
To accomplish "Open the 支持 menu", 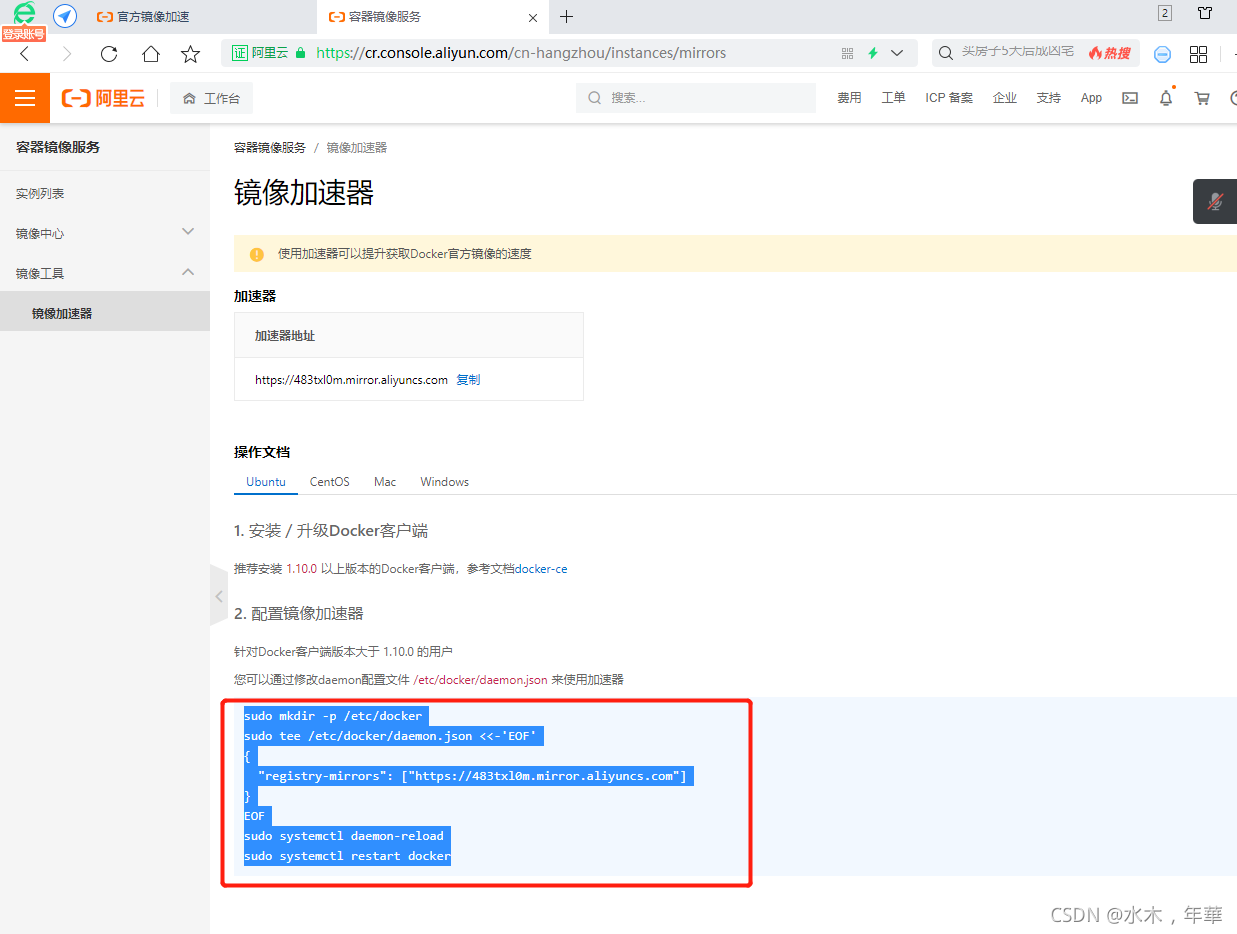I will click(x=1048, y=98).
